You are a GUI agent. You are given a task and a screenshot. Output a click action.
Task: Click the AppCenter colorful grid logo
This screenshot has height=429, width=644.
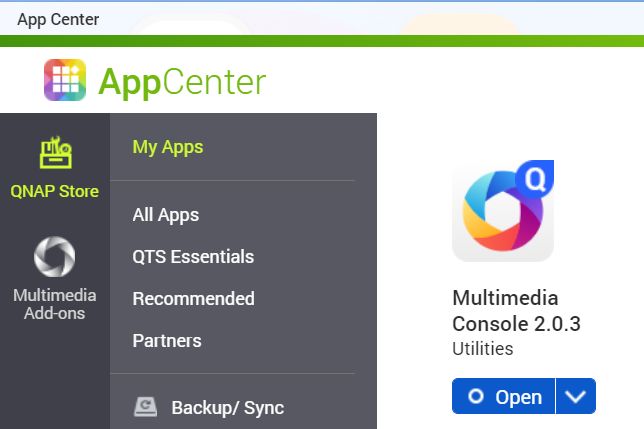click(65, 80)
